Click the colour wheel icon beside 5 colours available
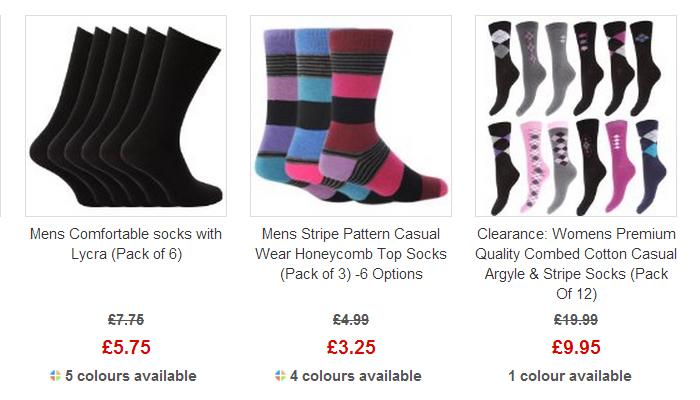This screenshot has width=700, height=400. [55, 376]
